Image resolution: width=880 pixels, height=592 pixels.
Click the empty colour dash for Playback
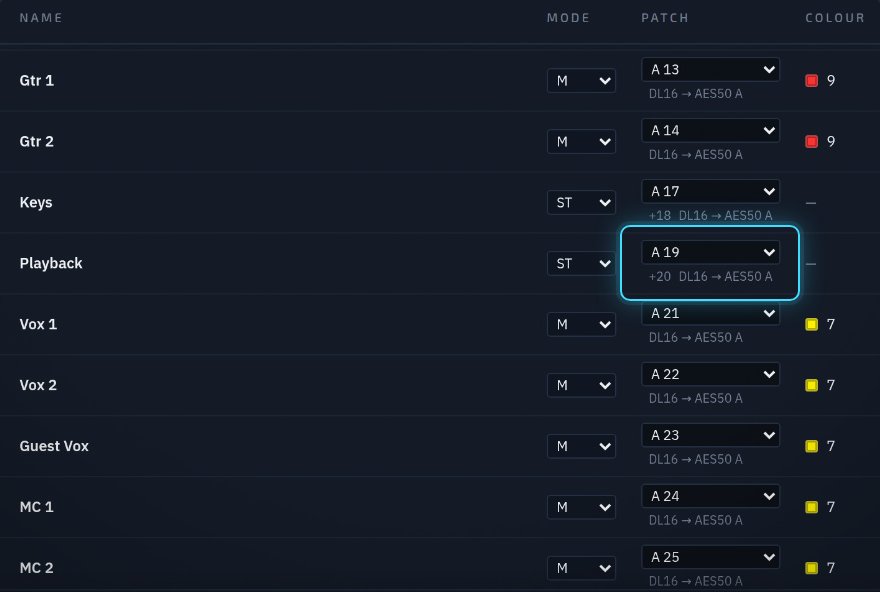coord(811,264)
